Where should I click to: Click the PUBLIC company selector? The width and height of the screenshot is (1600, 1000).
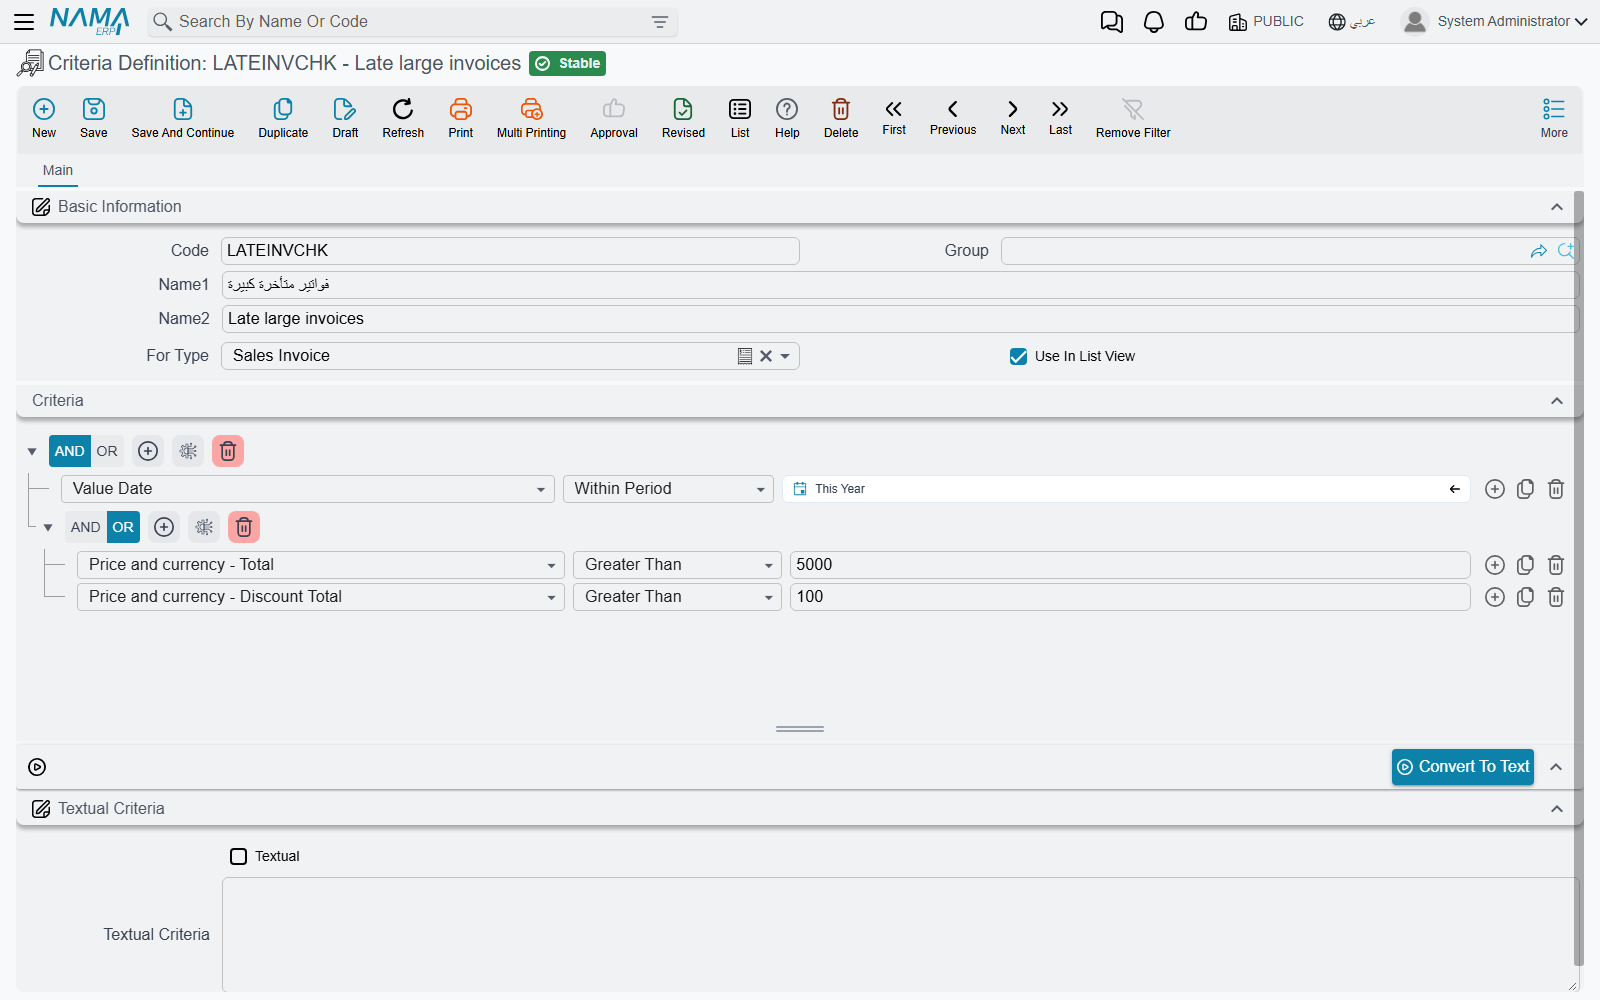1266,22
